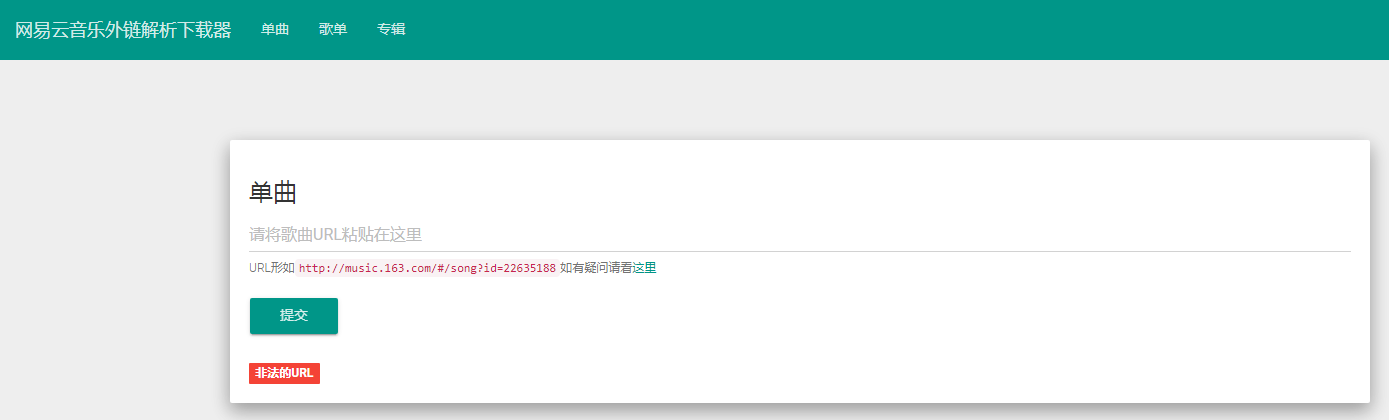Click the example URL music.163.com text

[427, 268]
